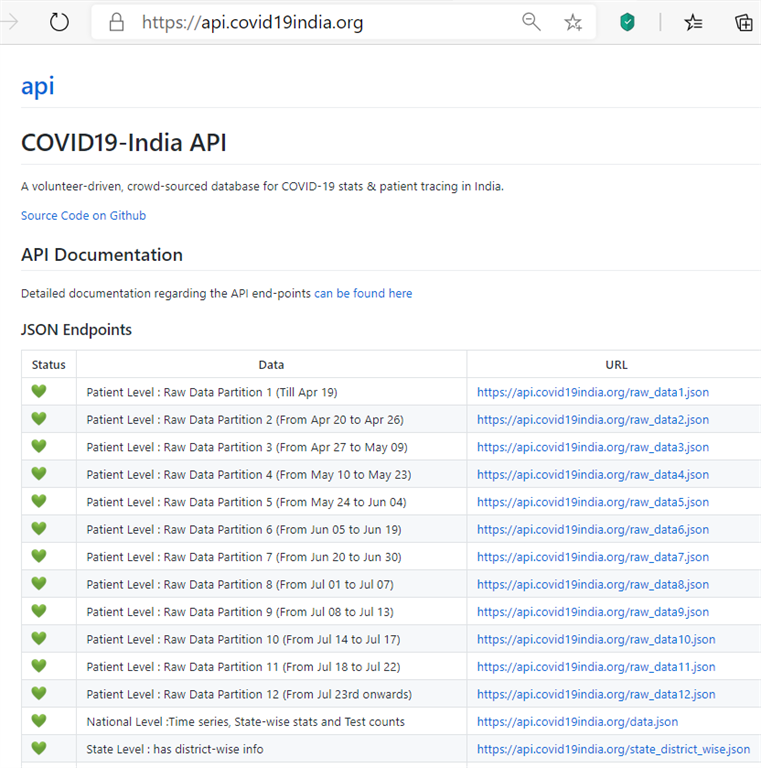Open the raw_data3.json URL
The width and height of the screenshot is (761, 768).
click(x=593, y=447)
